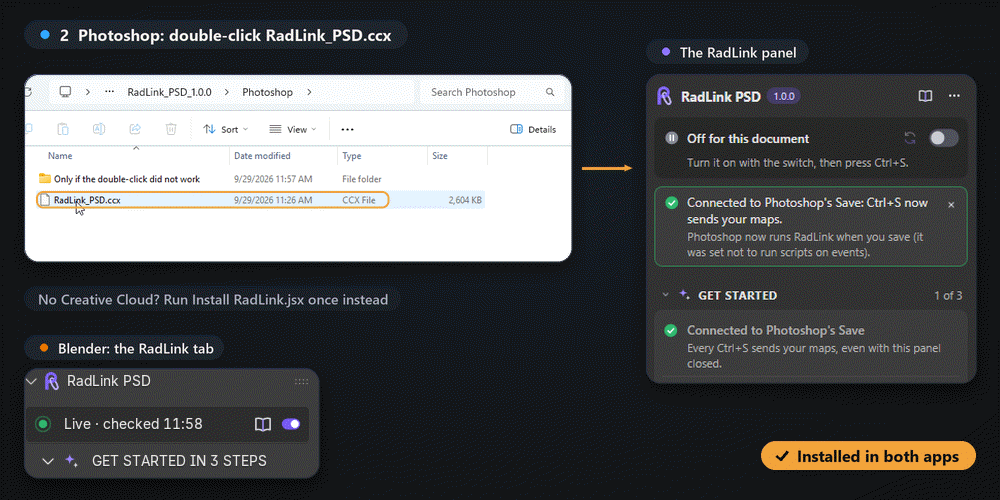This screenshot has height=500, width=1000.
Task: Click the Paste clipboard icon in Explorer toolbar
Action: click(63, 129)
